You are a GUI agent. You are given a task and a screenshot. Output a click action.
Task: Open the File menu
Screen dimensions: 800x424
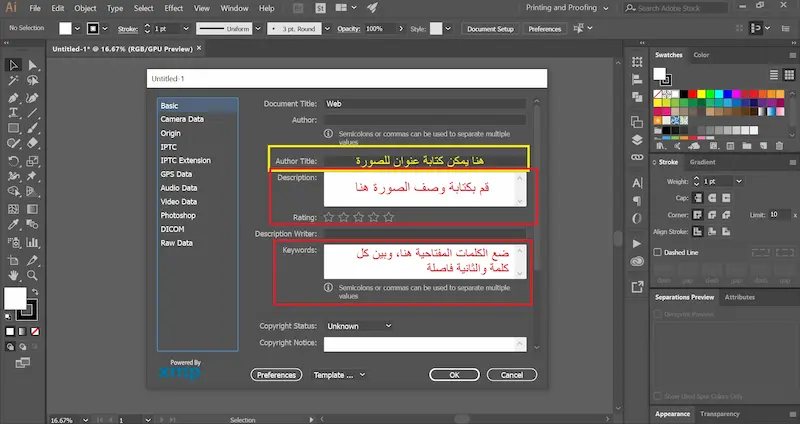pyautogui.click(x=35, y=8)
